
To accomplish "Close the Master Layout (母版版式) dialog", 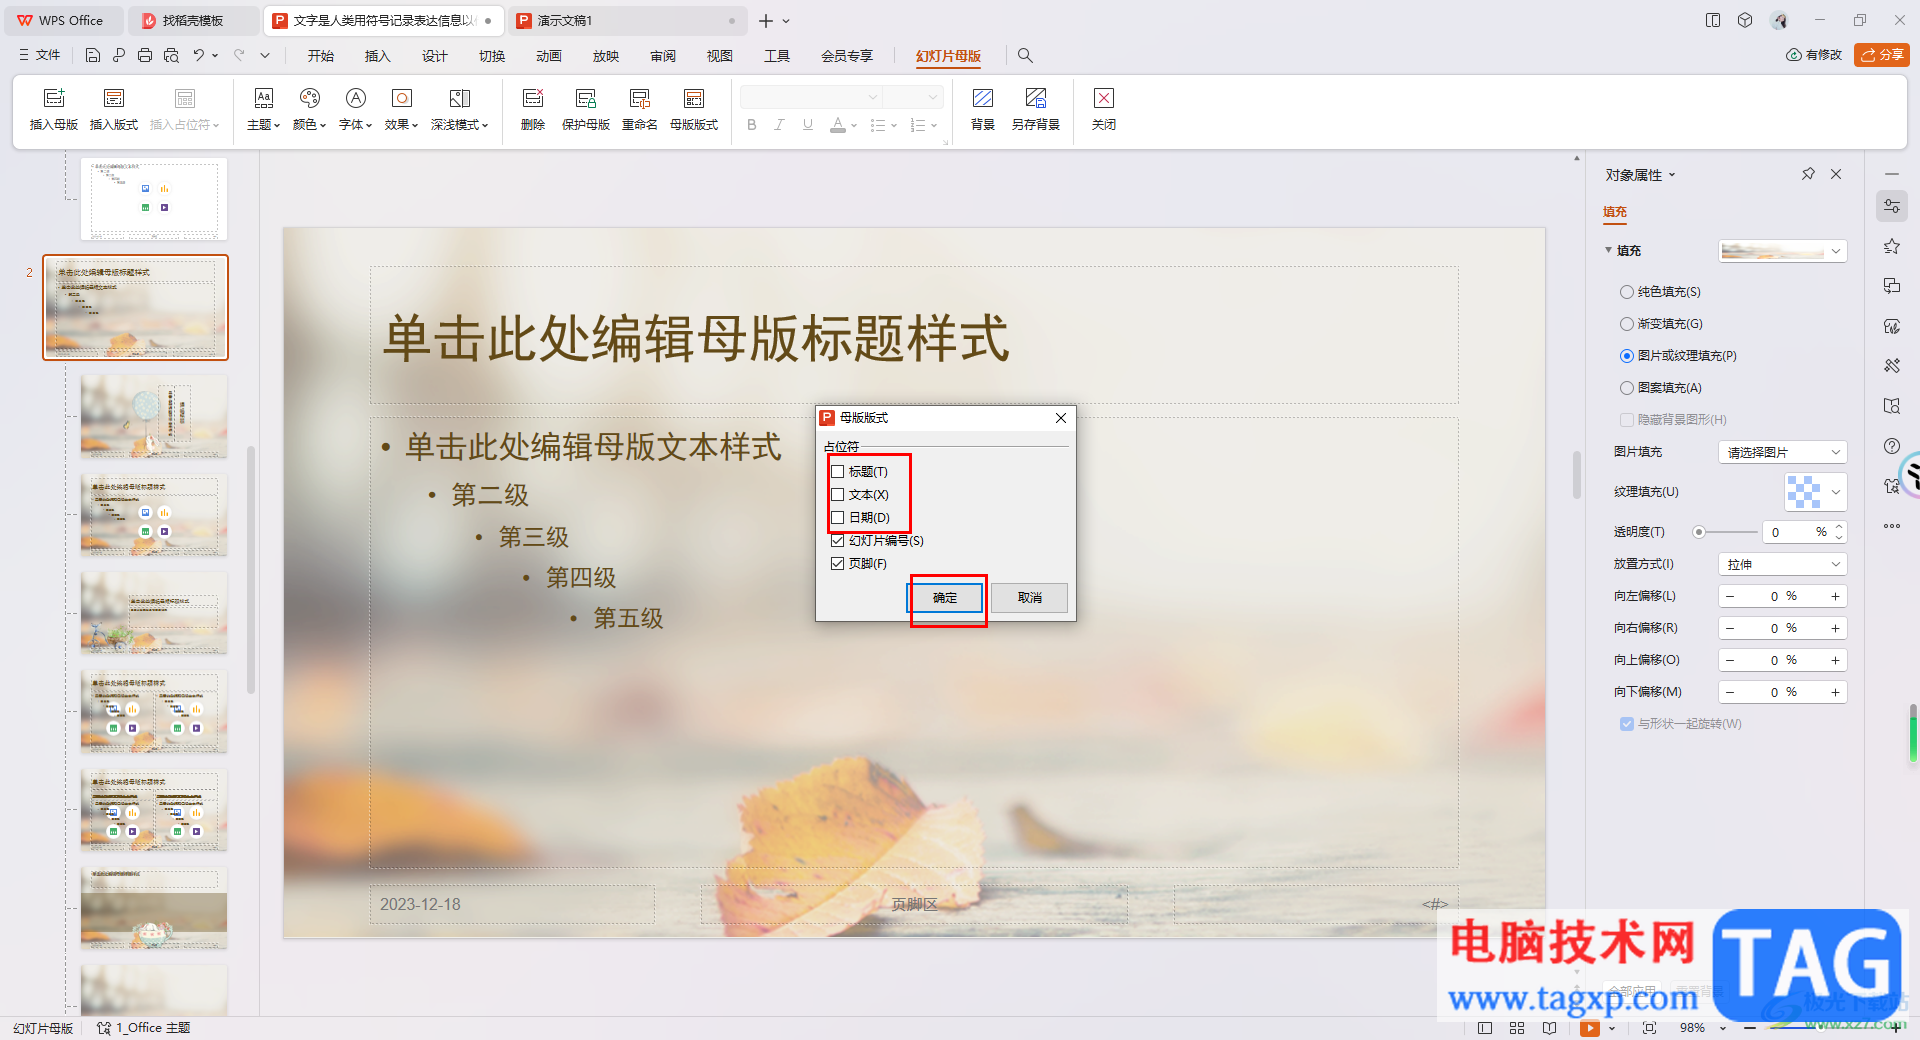I will tap(1061, 418).
